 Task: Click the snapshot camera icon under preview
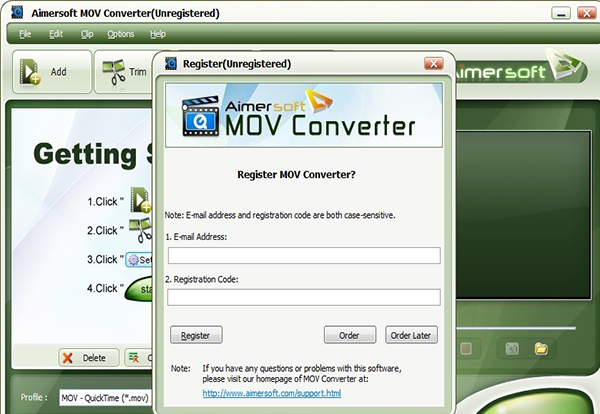click(x=512, y=349)
